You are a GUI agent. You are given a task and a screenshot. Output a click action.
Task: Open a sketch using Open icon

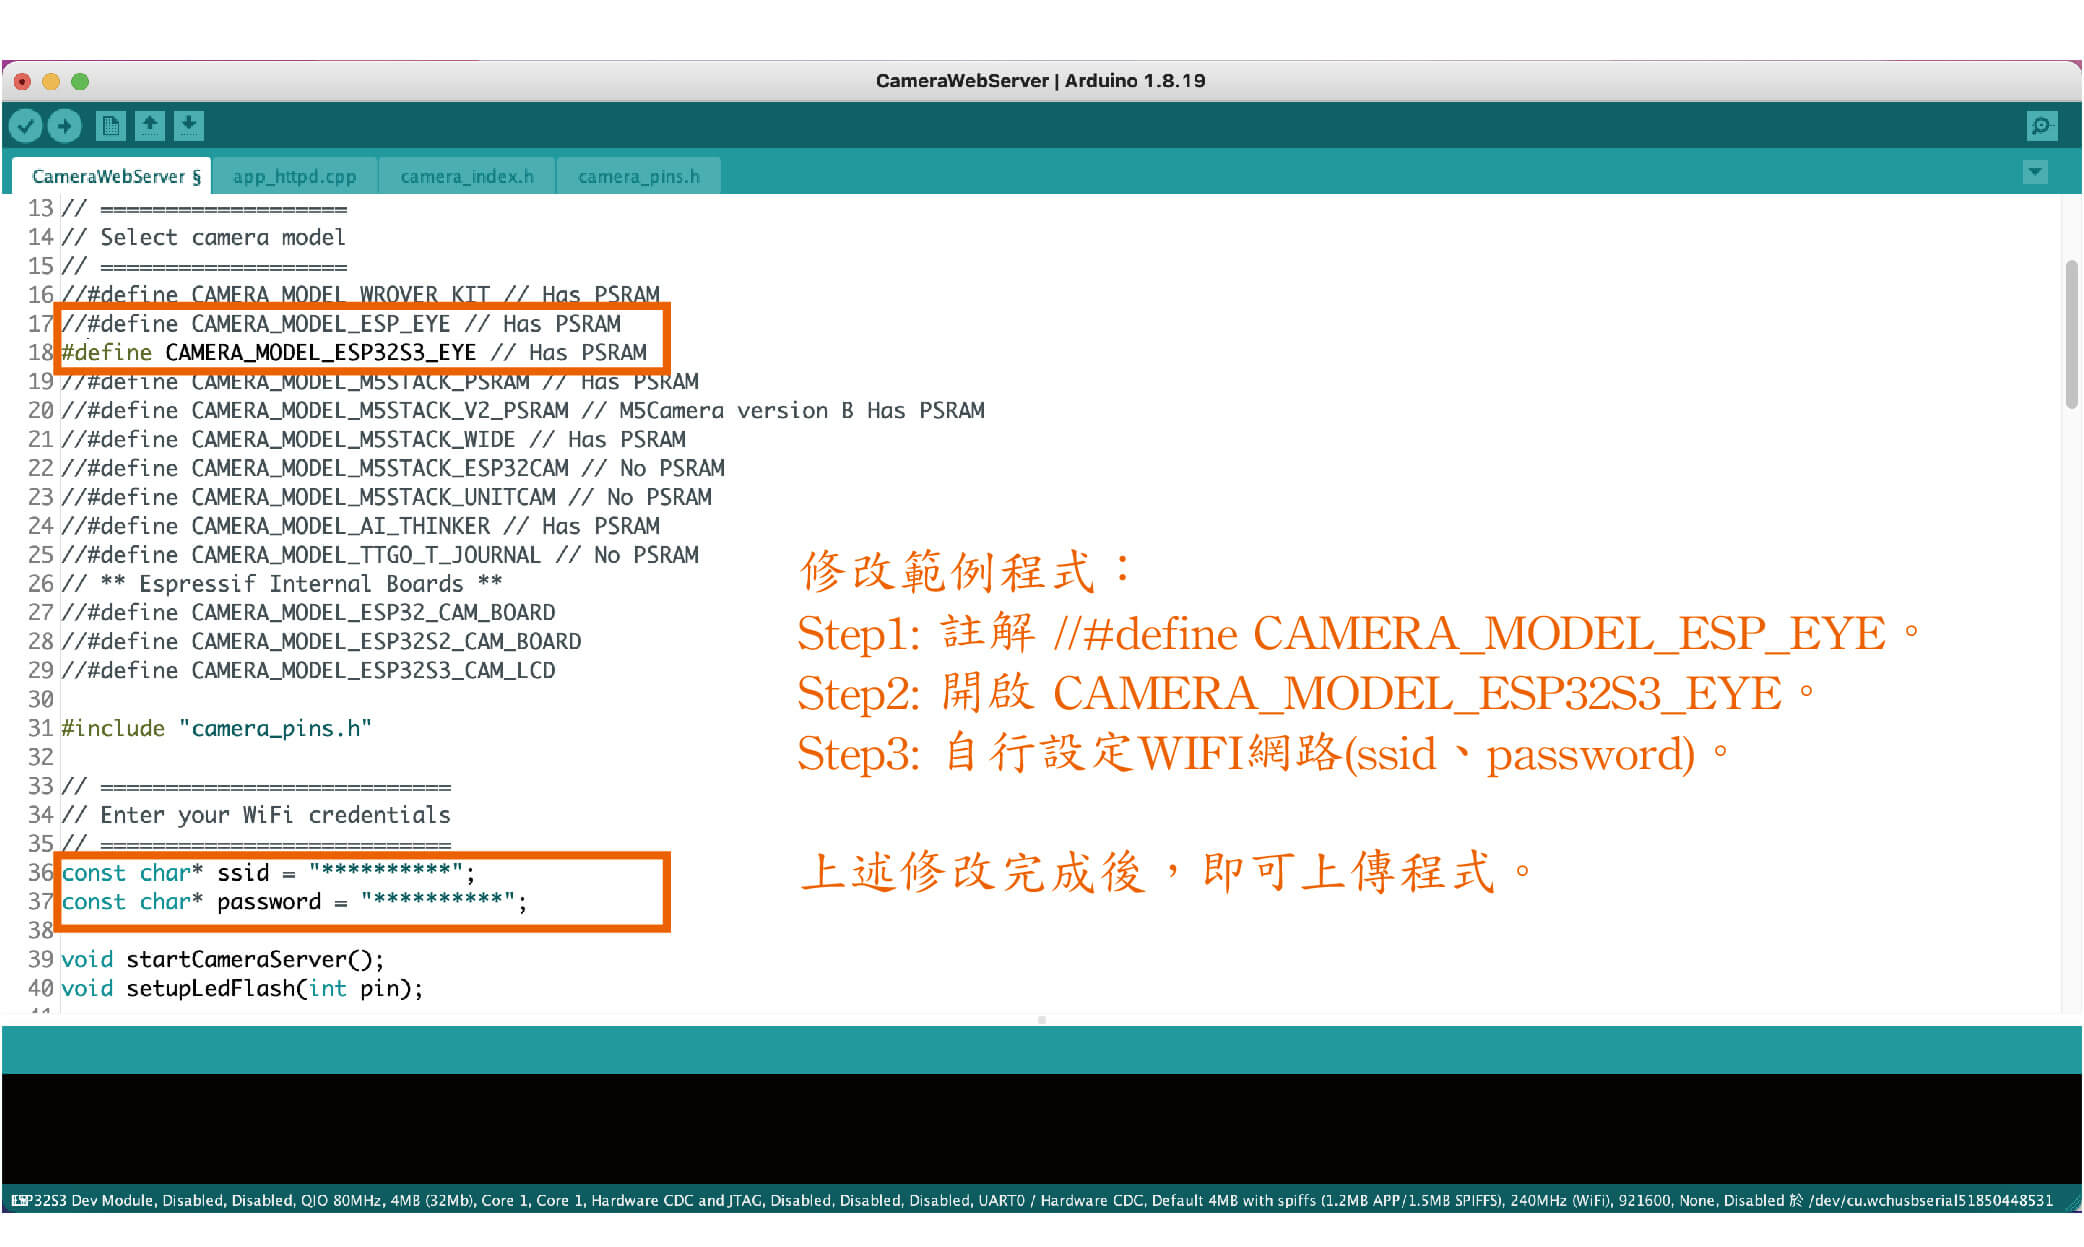tap(149, 125)
